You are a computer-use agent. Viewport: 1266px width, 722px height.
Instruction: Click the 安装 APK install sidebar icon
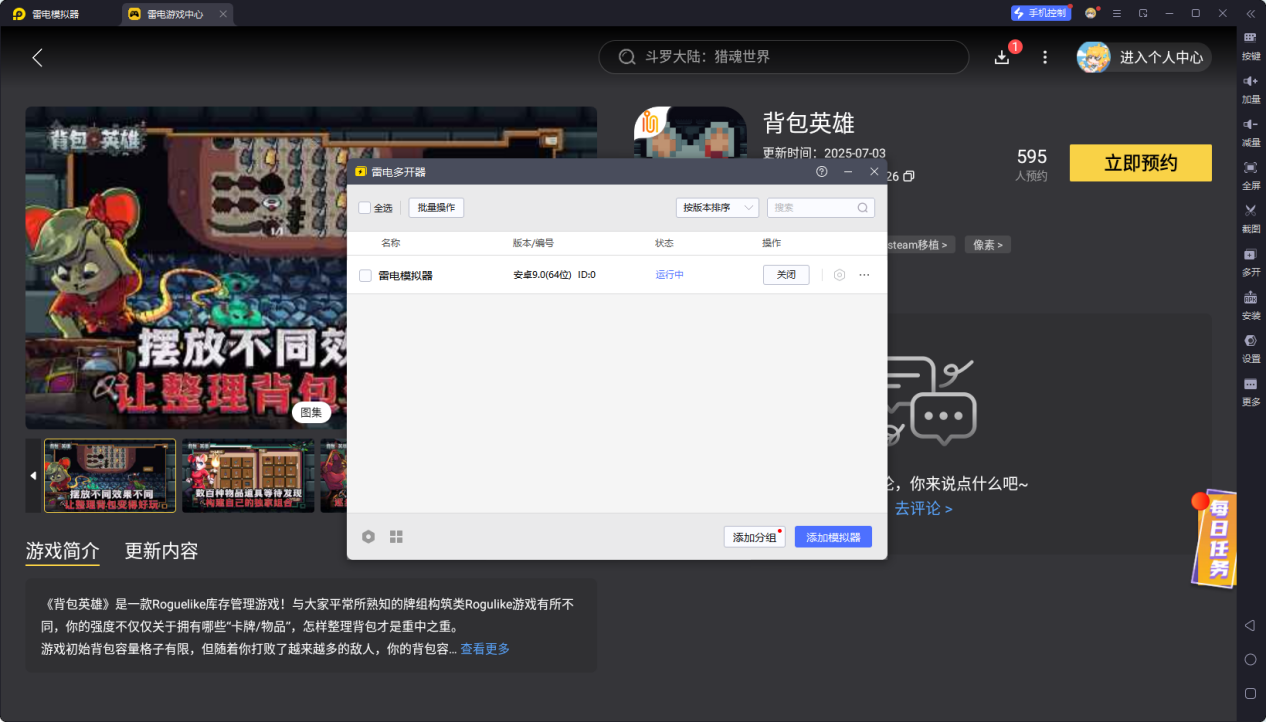click(x=1250, y=304)
